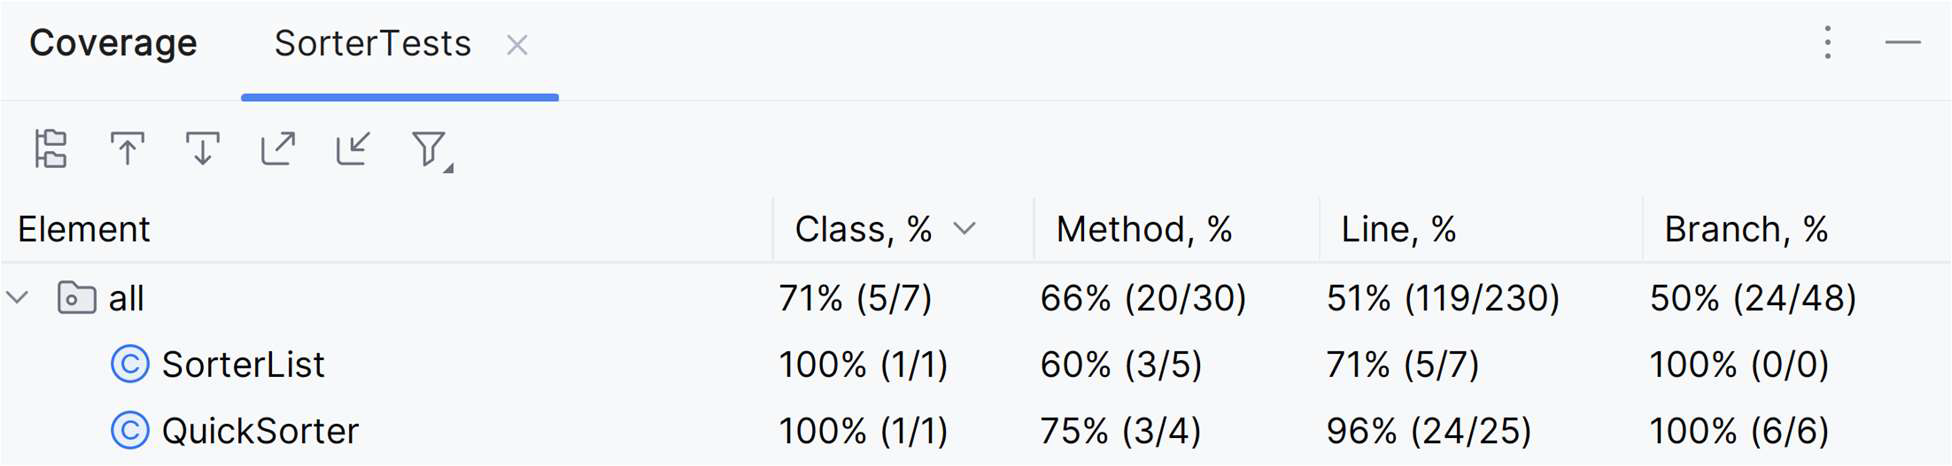
Task: Click the import coverage data icon
Action: click(x=353, y=149)
